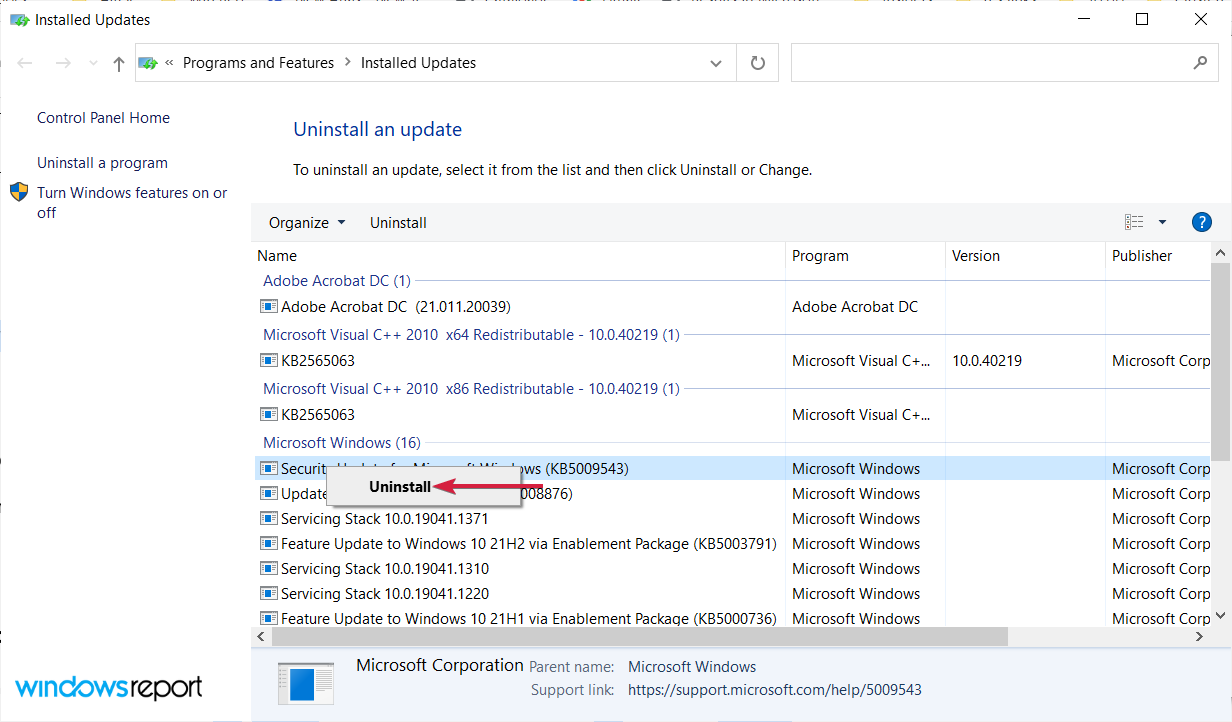Maximize the Installed Updates window
The height and width of the screenshot is (722, 1232).
[x=1142, y=19]
